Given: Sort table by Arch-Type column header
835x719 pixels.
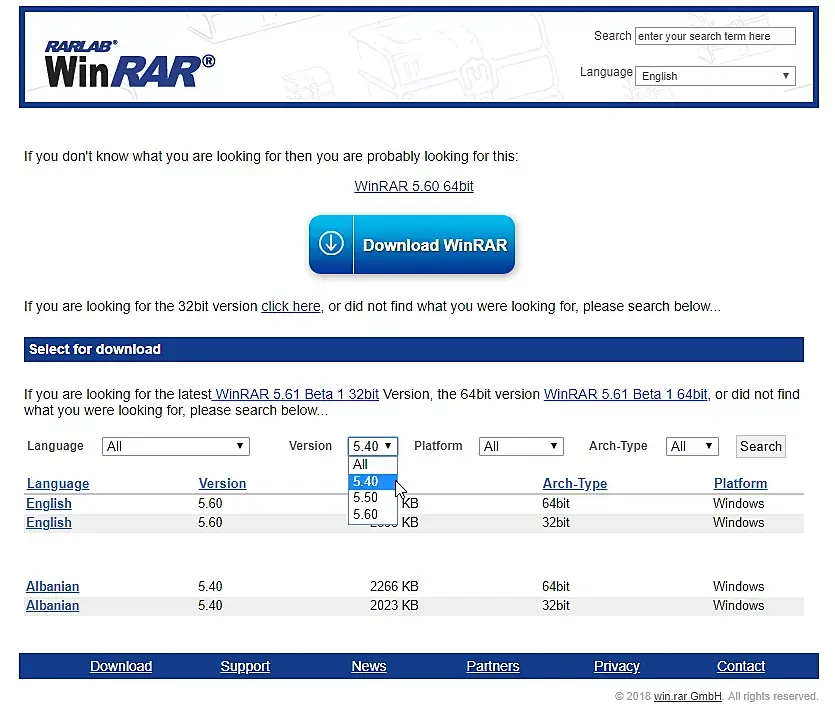Looking at the screenshot, I should coord(575,484).
